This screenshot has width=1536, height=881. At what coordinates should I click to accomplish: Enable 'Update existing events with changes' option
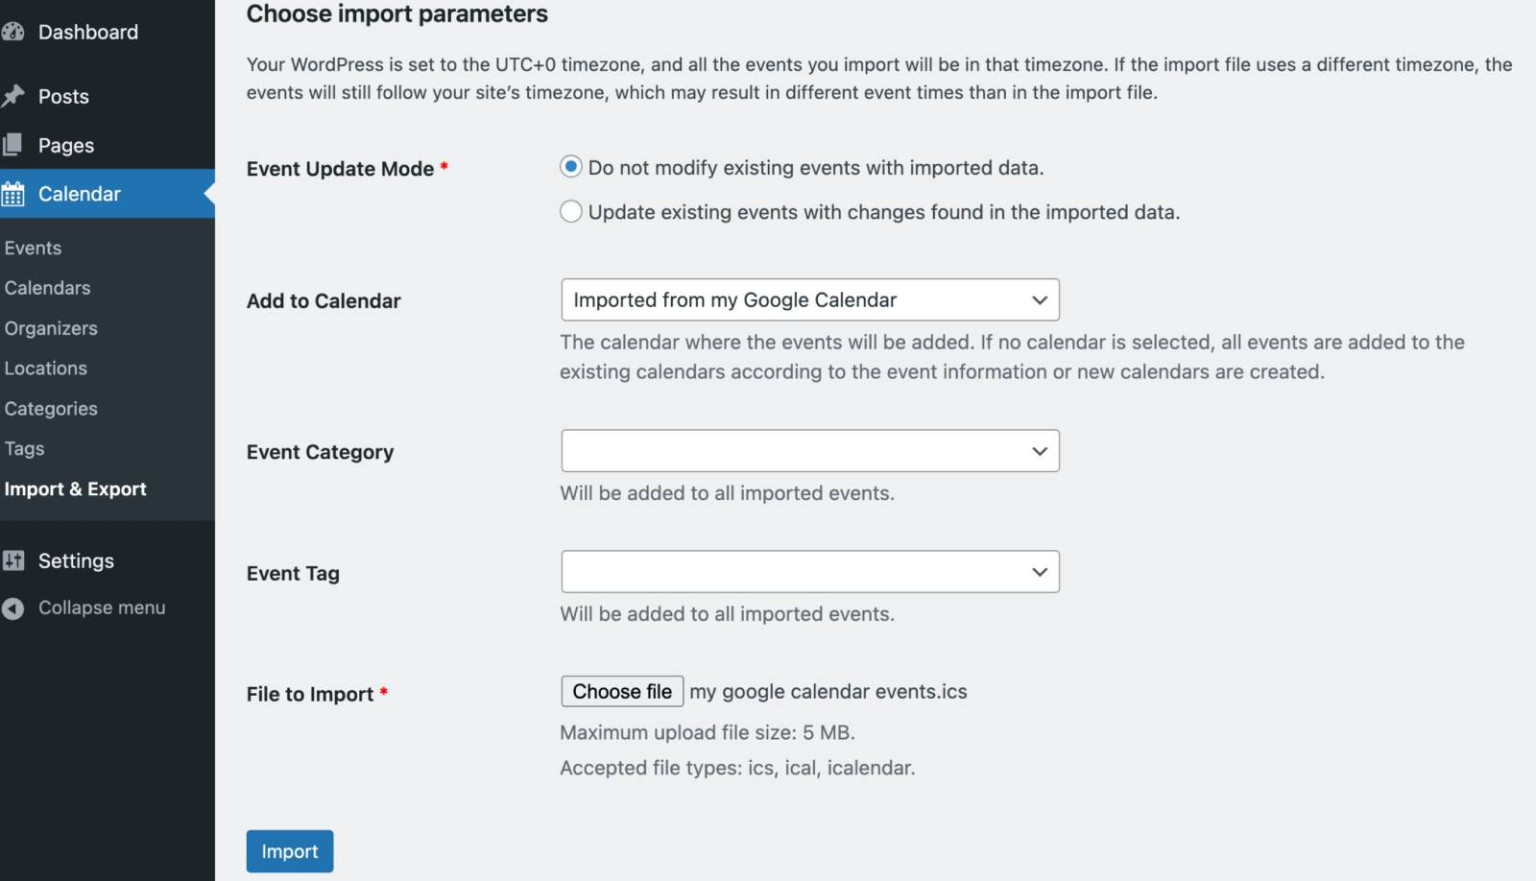click(x=570, y=211)
